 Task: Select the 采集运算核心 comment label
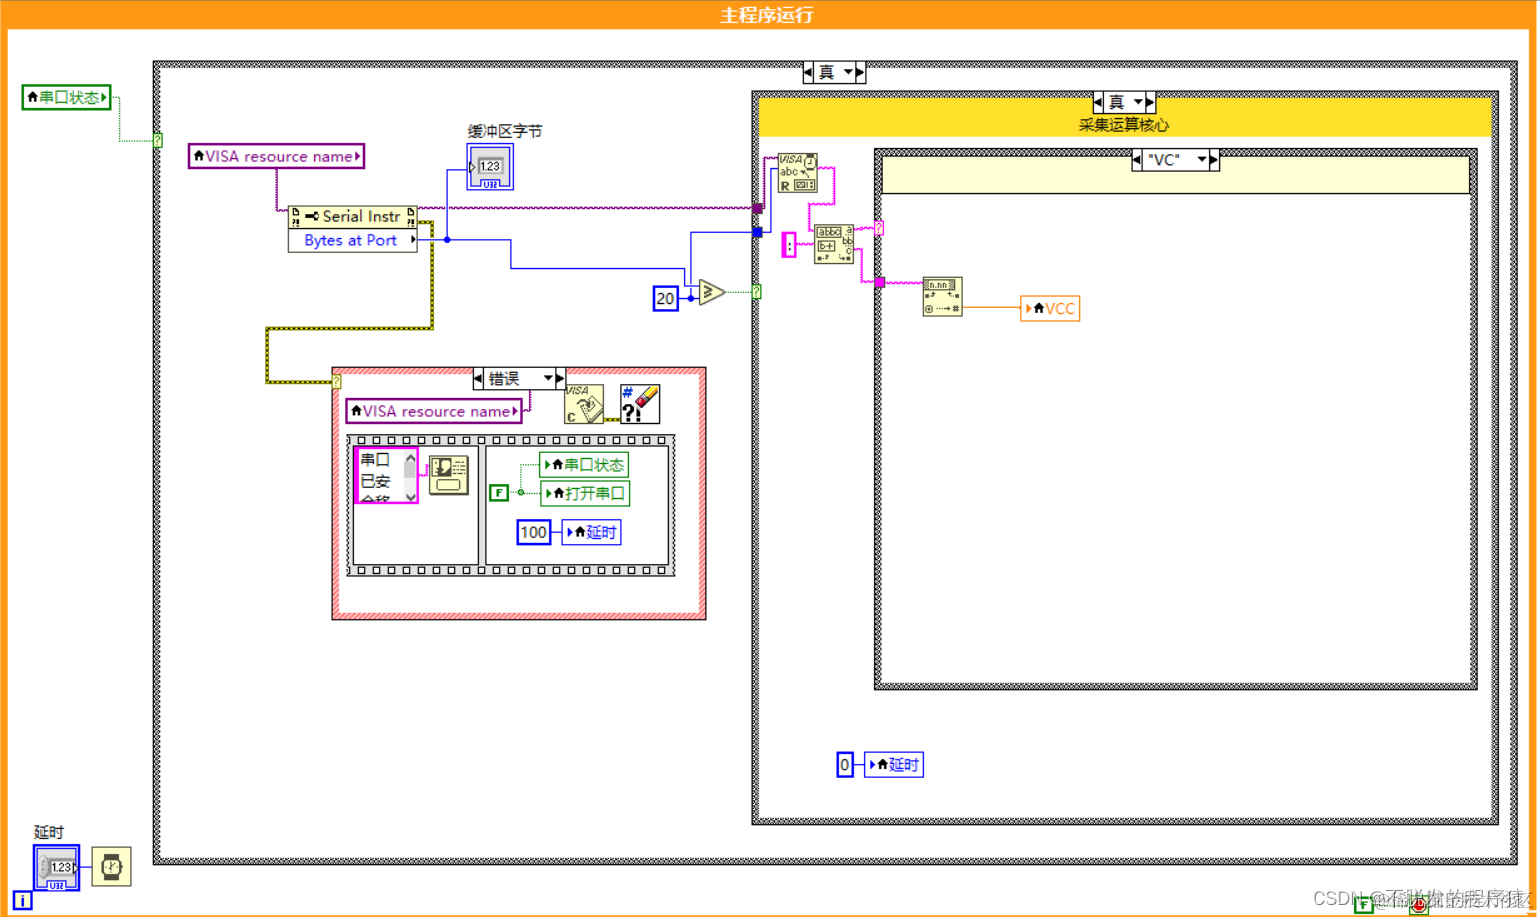pyautogui.click(x=1123, y=125)
